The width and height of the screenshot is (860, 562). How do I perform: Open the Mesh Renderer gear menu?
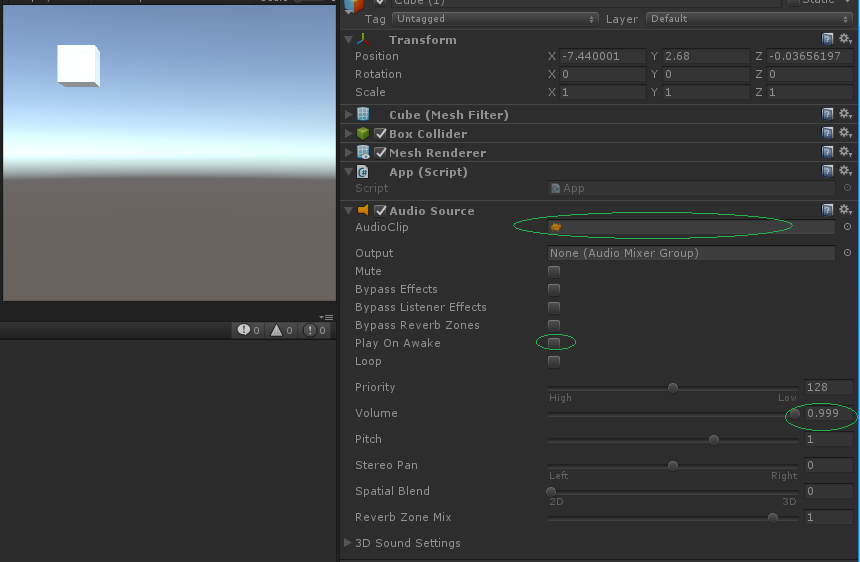pos(845,152)
